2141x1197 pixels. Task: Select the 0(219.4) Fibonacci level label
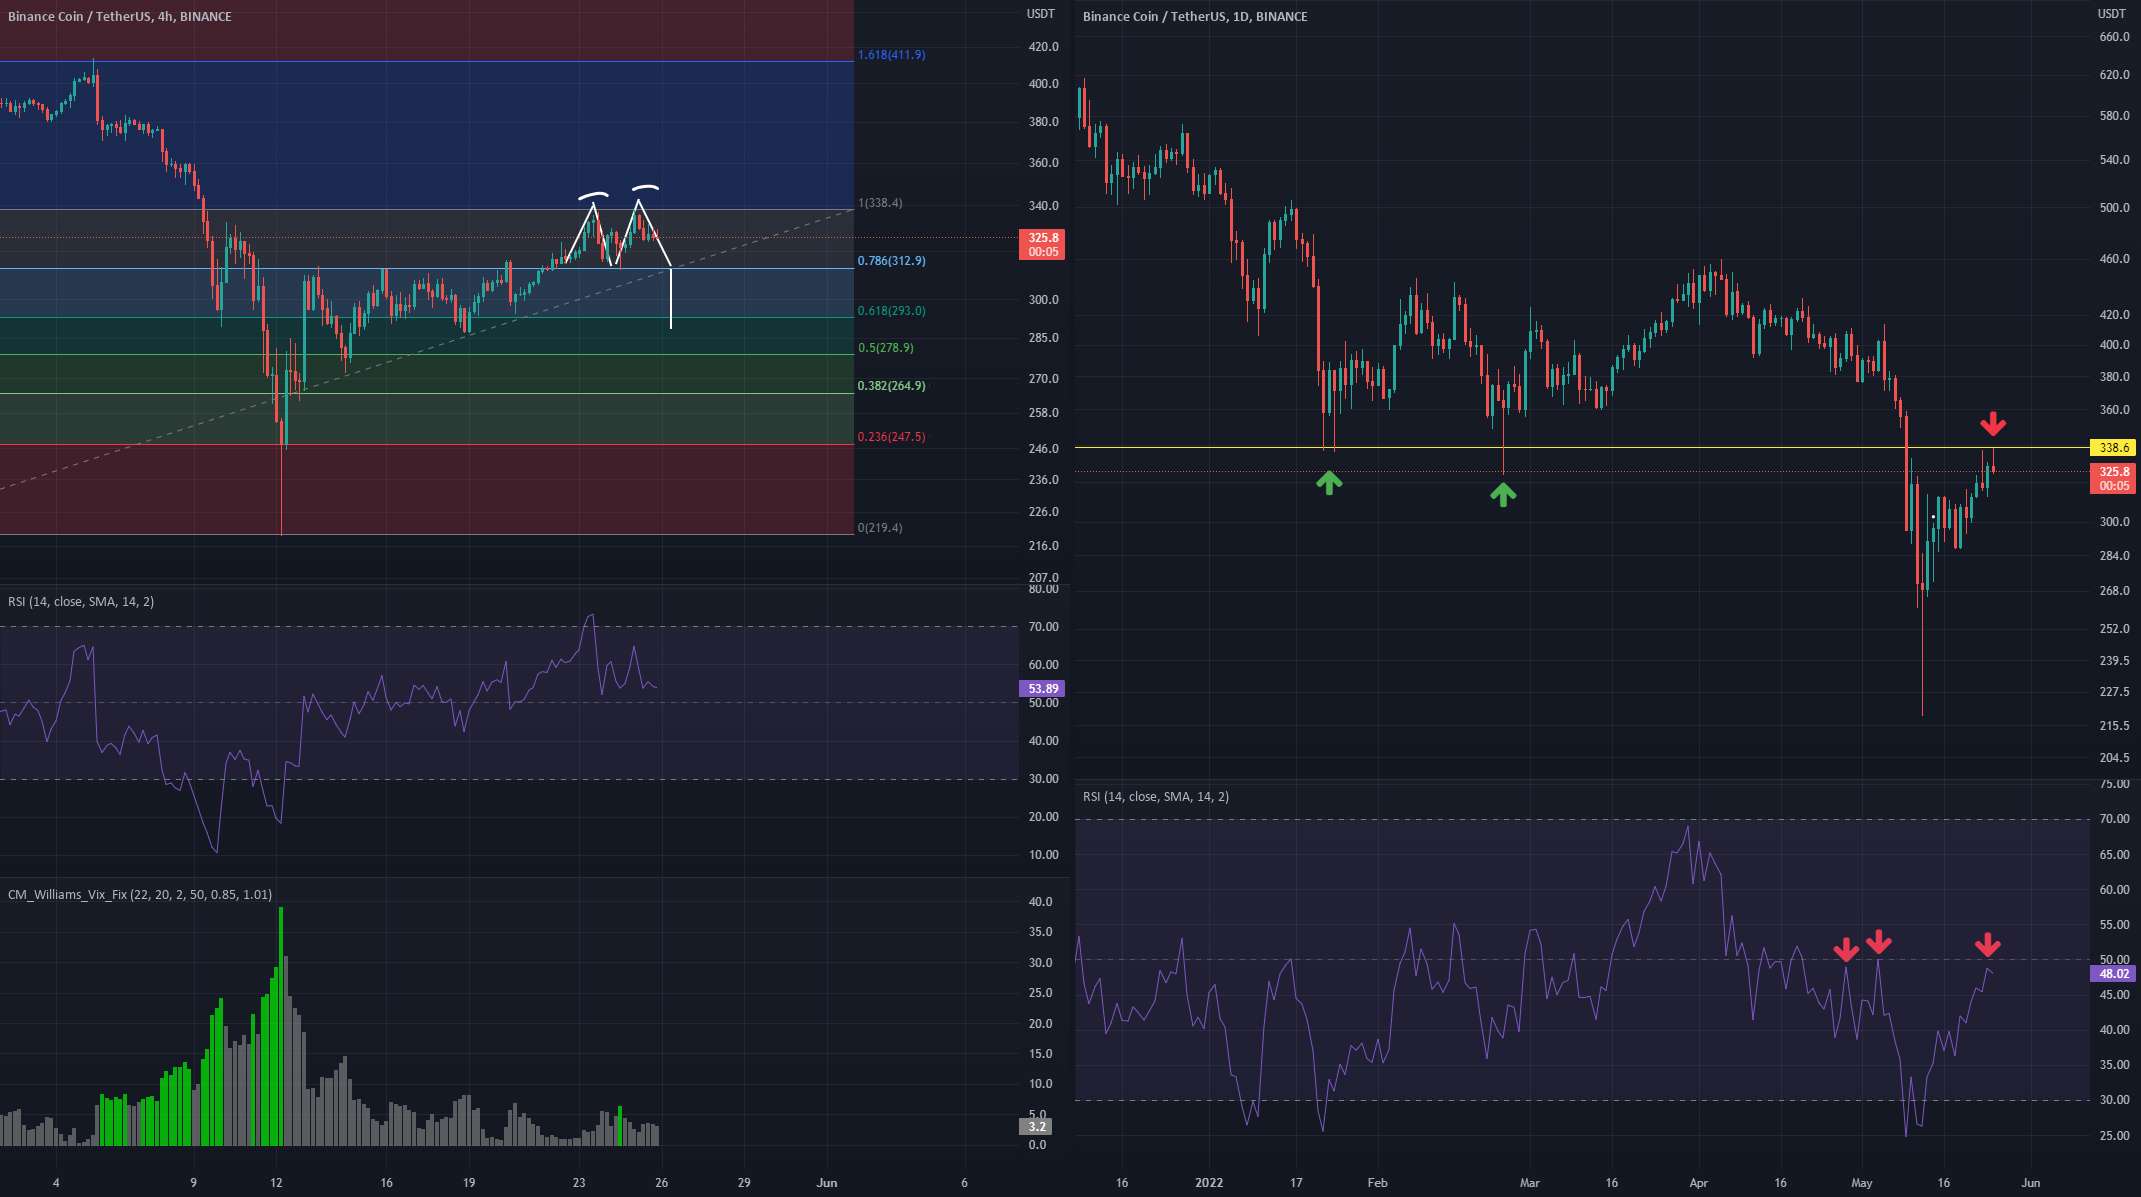[x=880, y=528]
